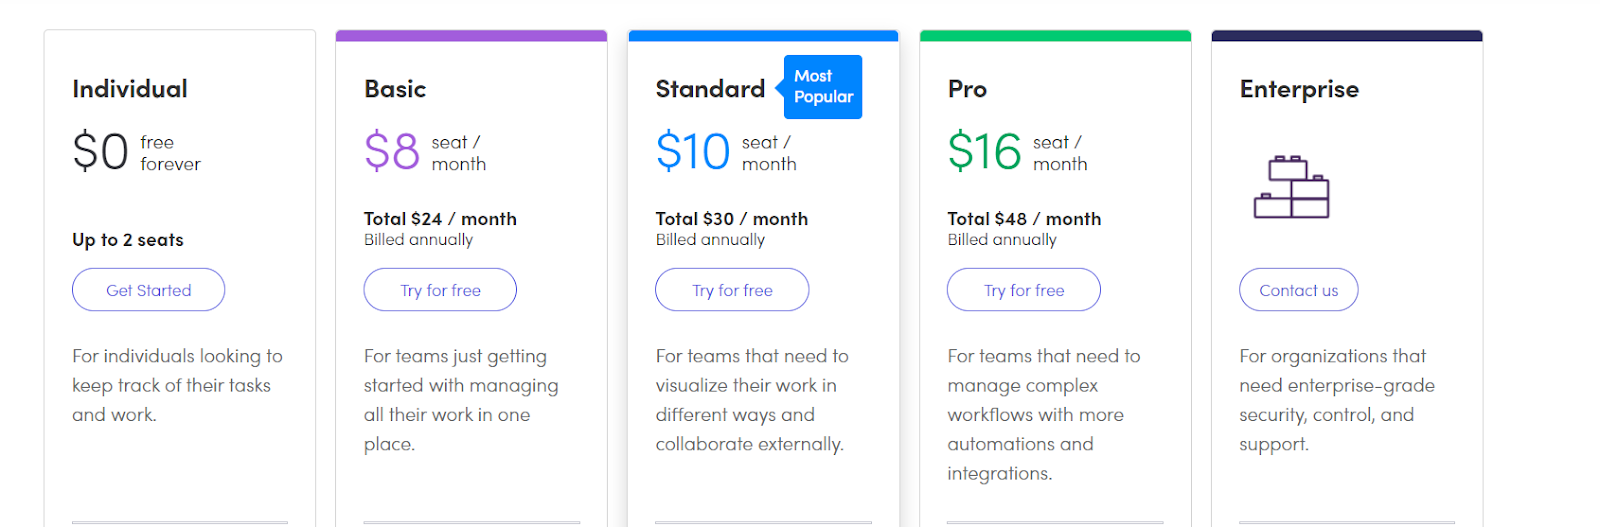Click the Up to 2 seats label

[x=128, y=240]
